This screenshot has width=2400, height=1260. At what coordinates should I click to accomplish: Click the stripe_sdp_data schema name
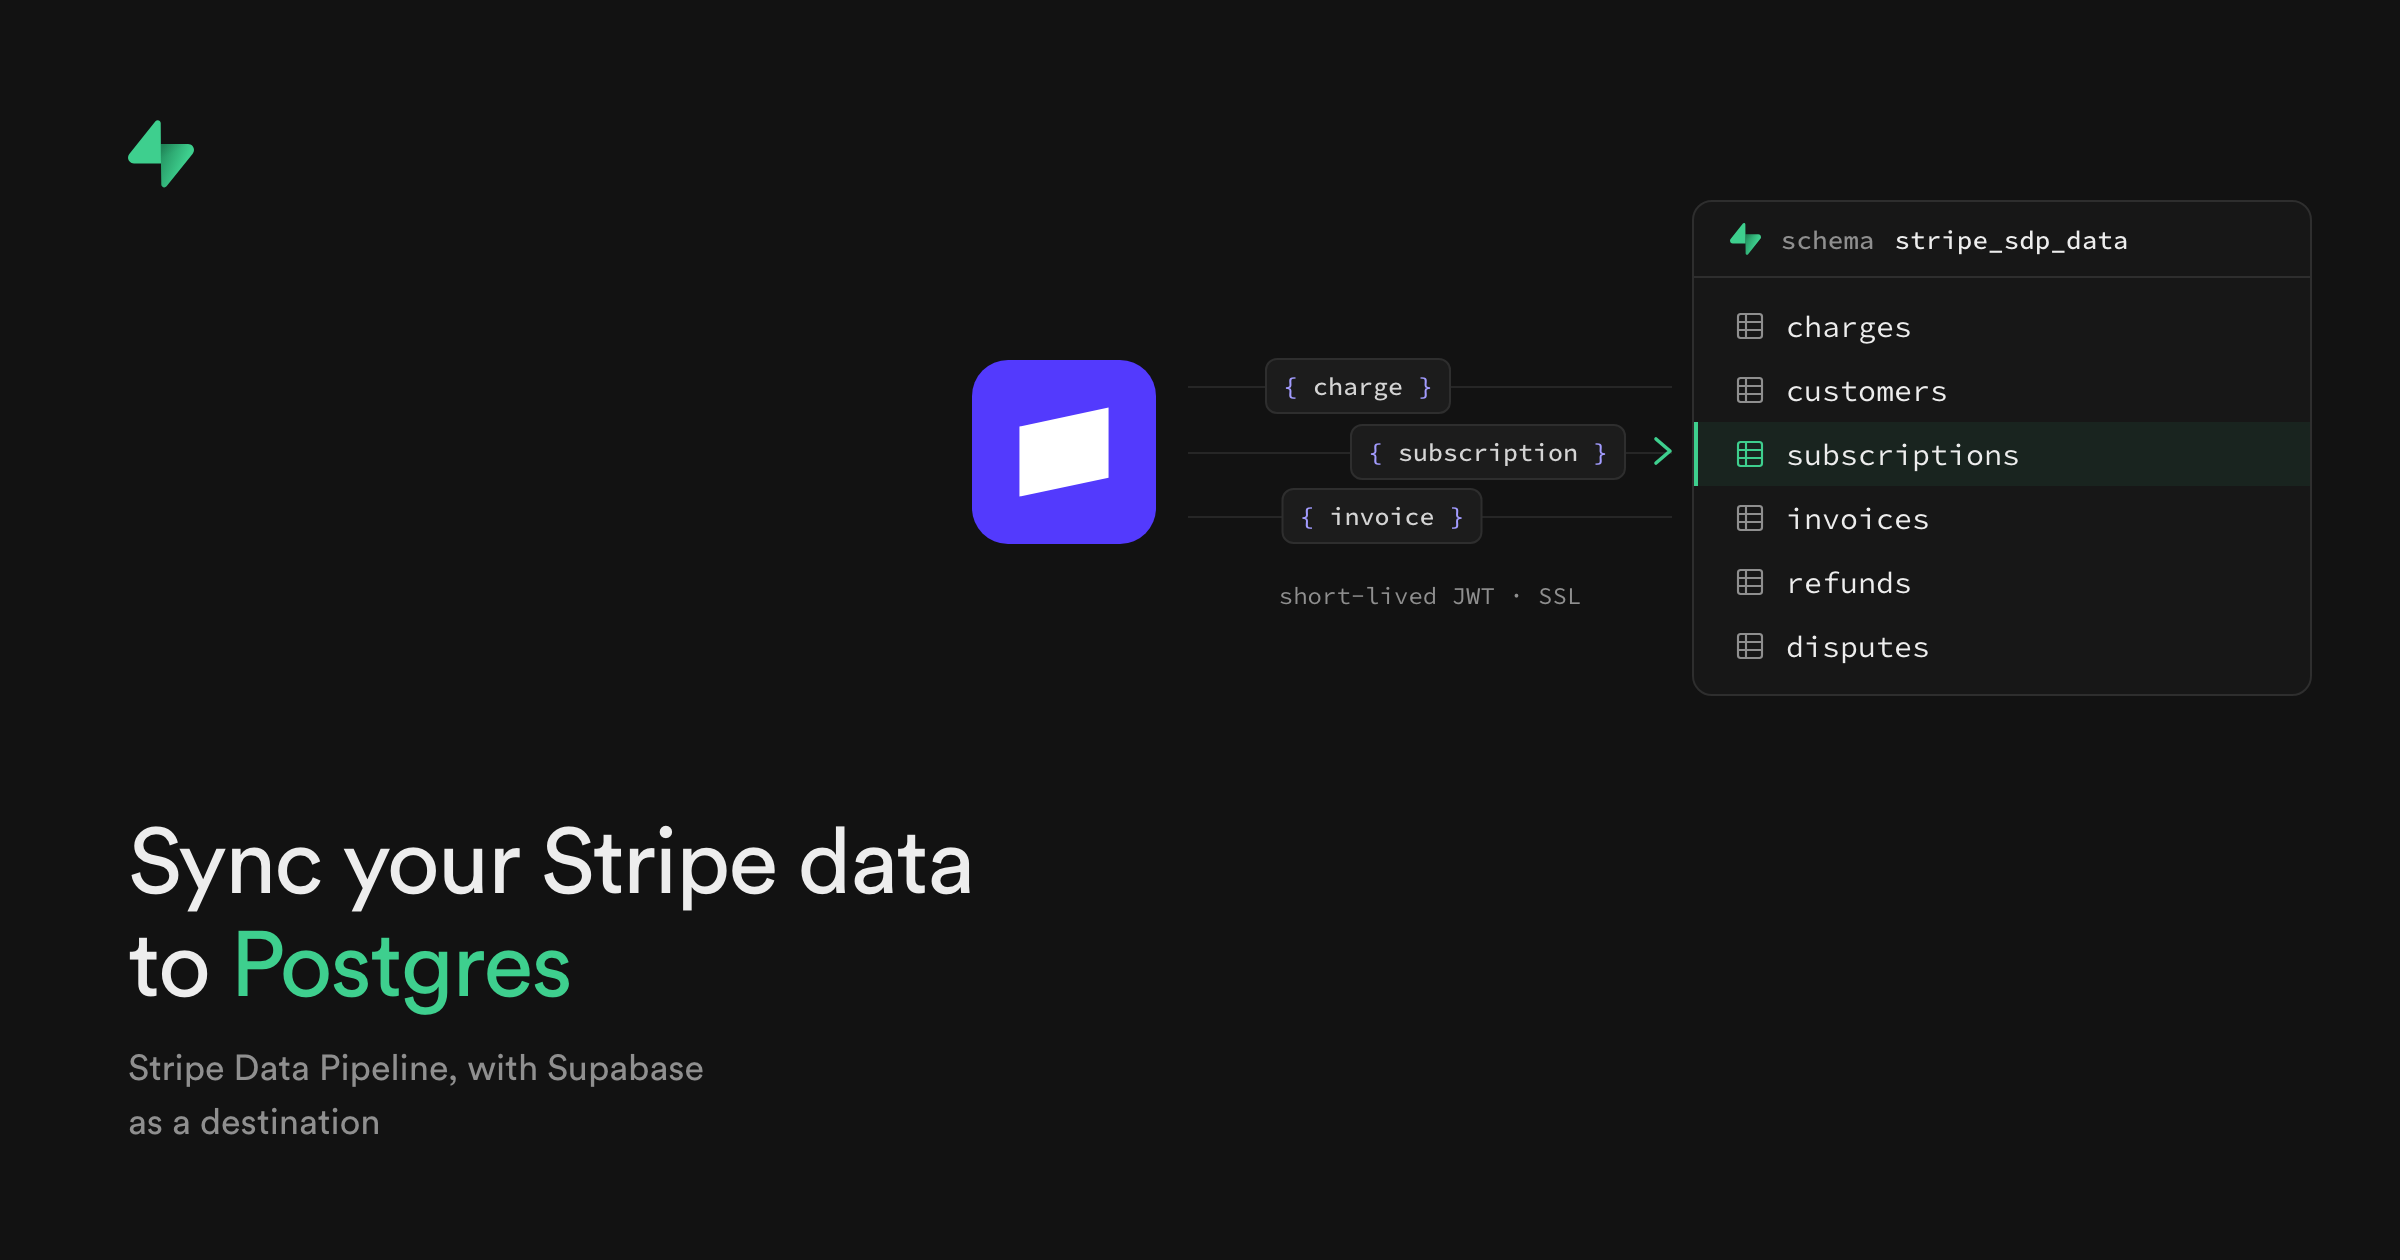tap(2011, 241)
